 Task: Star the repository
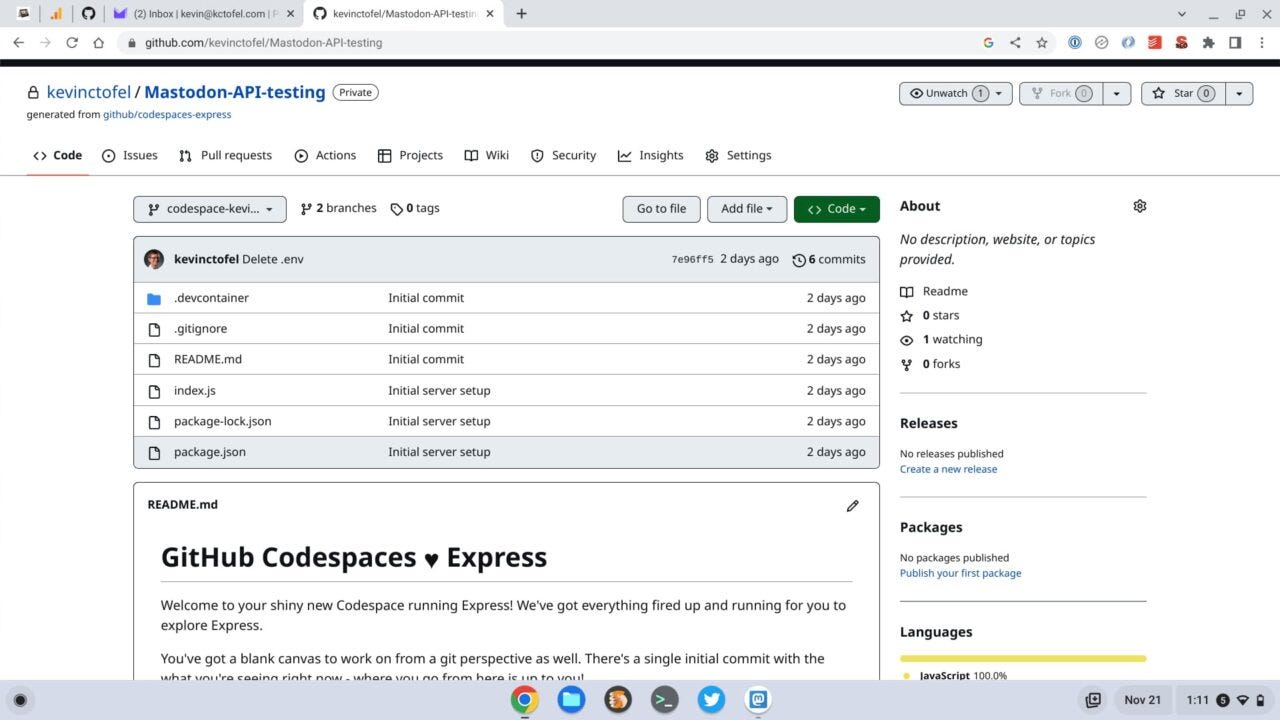click(1183, 93)
